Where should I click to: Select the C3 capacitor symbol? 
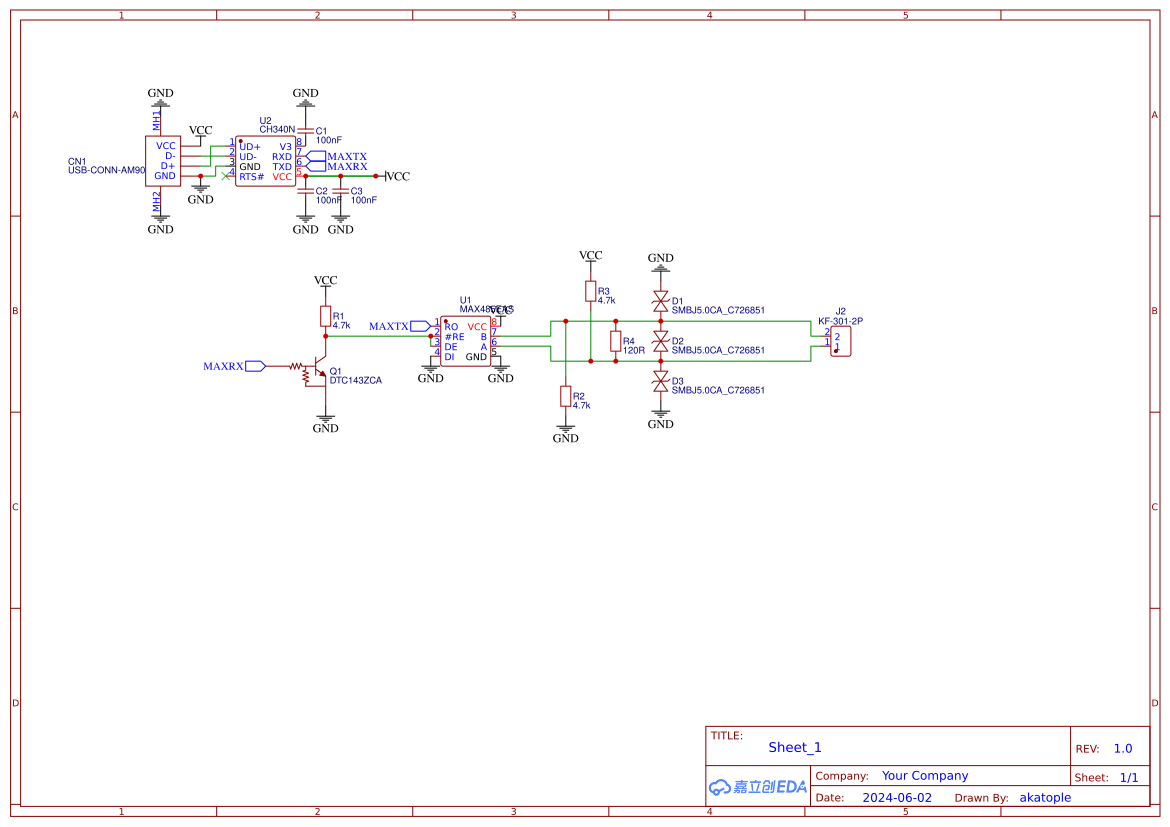tap(340, 191)
